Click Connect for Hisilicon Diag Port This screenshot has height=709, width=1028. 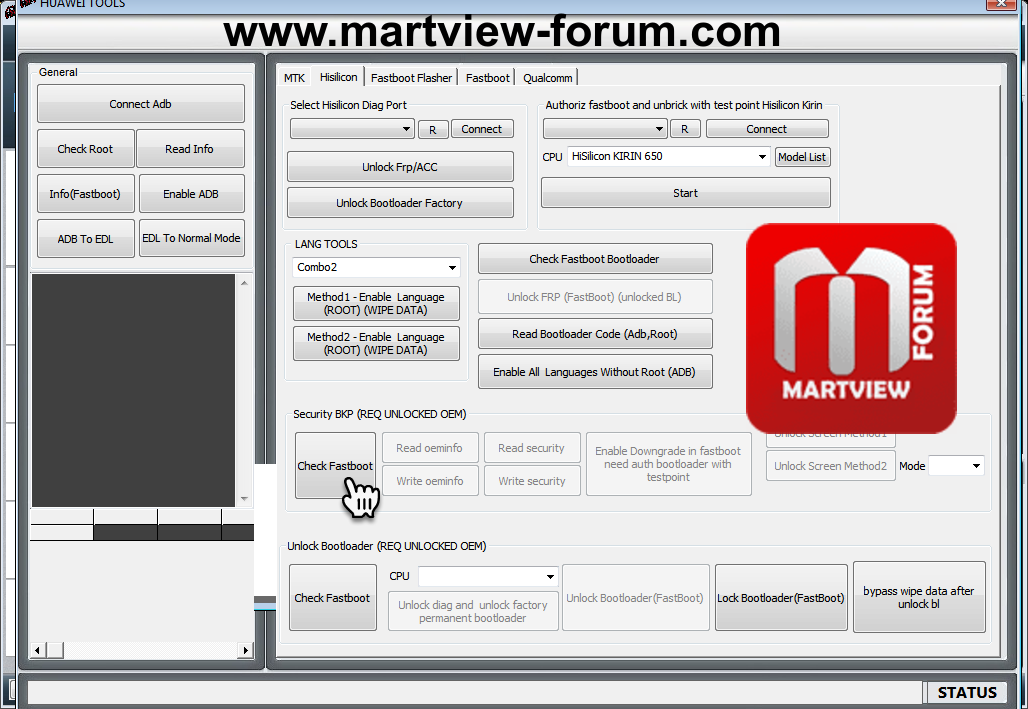482,129
